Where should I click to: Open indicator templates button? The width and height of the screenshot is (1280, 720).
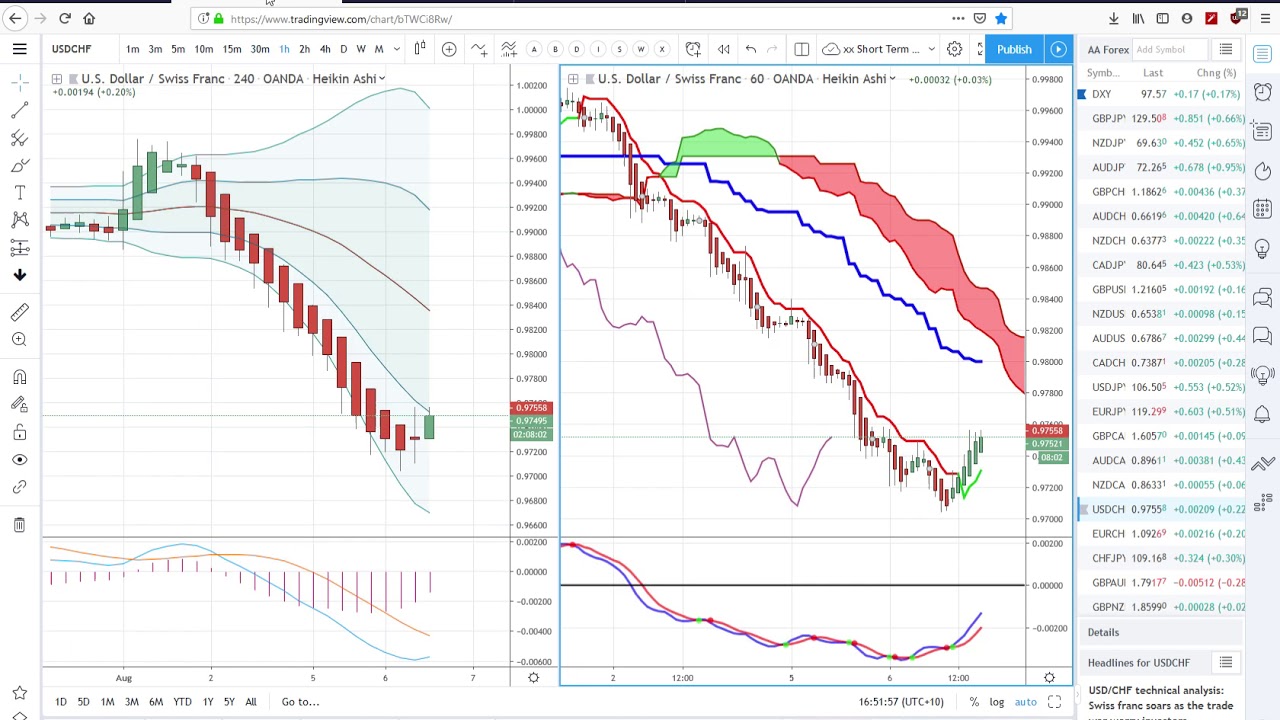tap(508, 48)
